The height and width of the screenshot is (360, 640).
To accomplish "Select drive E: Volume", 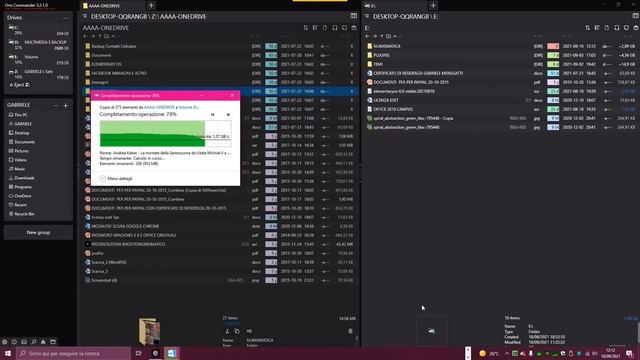I will [x=38, y=60].
